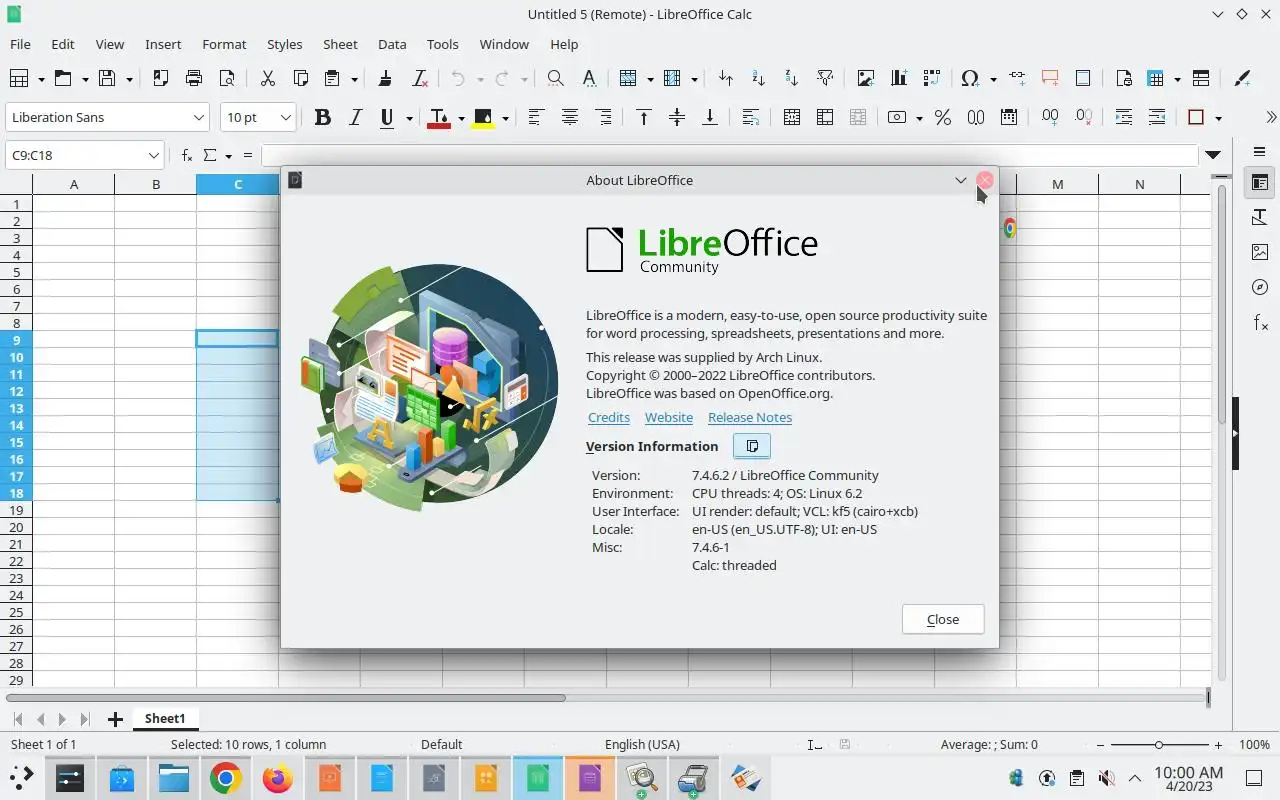
Task: Copy version information with the clipboard button
Action: coord(752,446)
